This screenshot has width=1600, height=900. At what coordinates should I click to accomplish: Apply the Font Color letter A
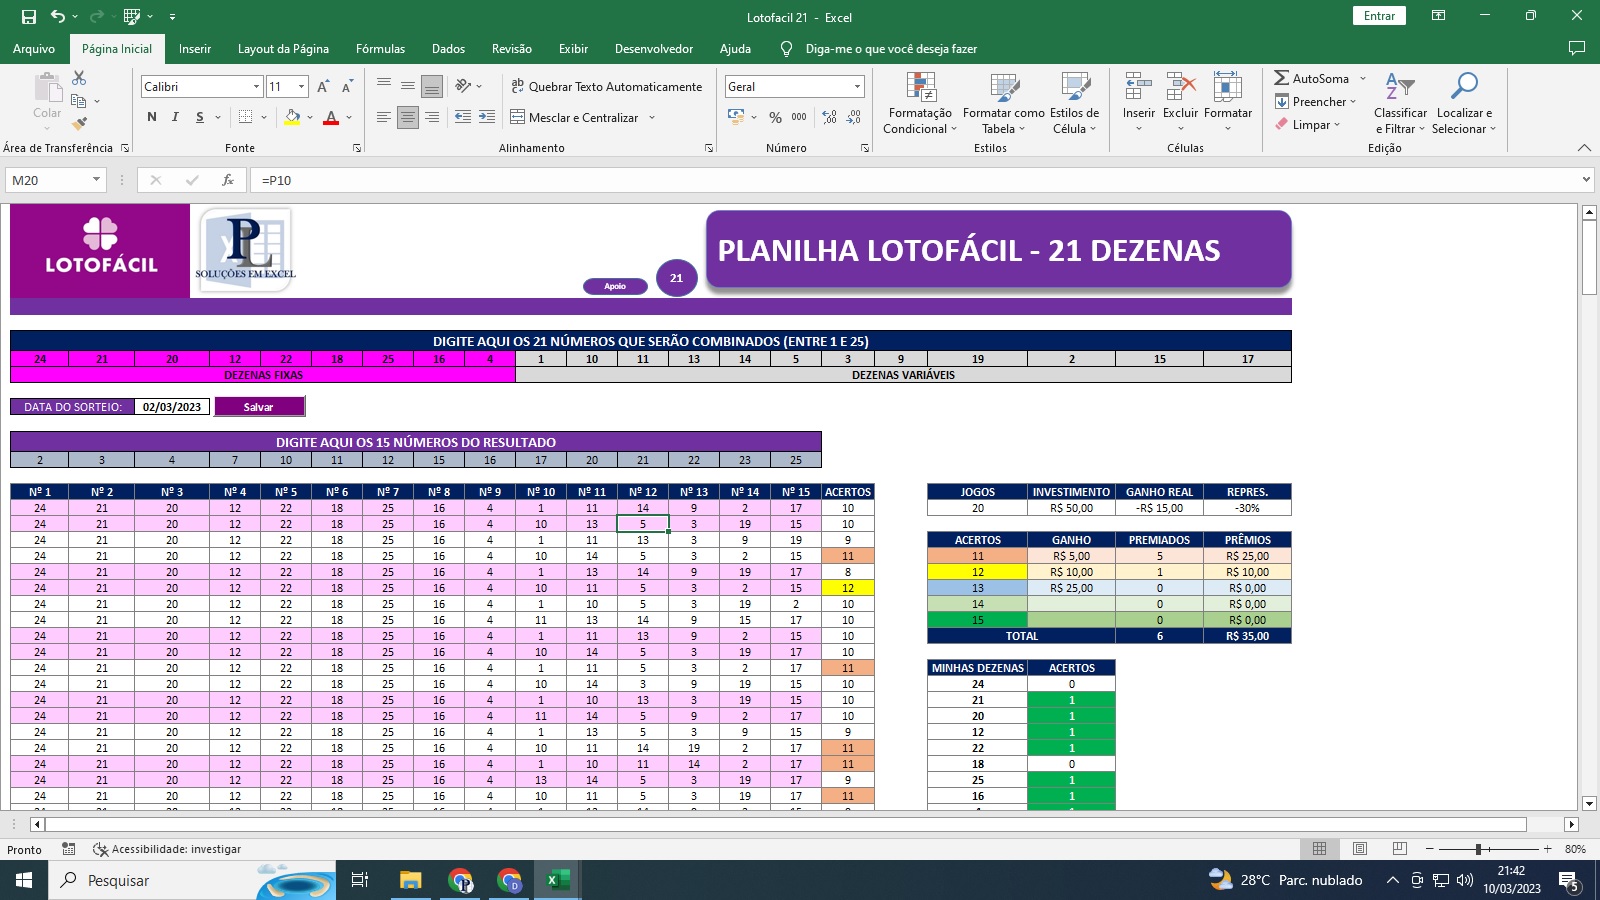pyautogui.click(x=331, y=117)
